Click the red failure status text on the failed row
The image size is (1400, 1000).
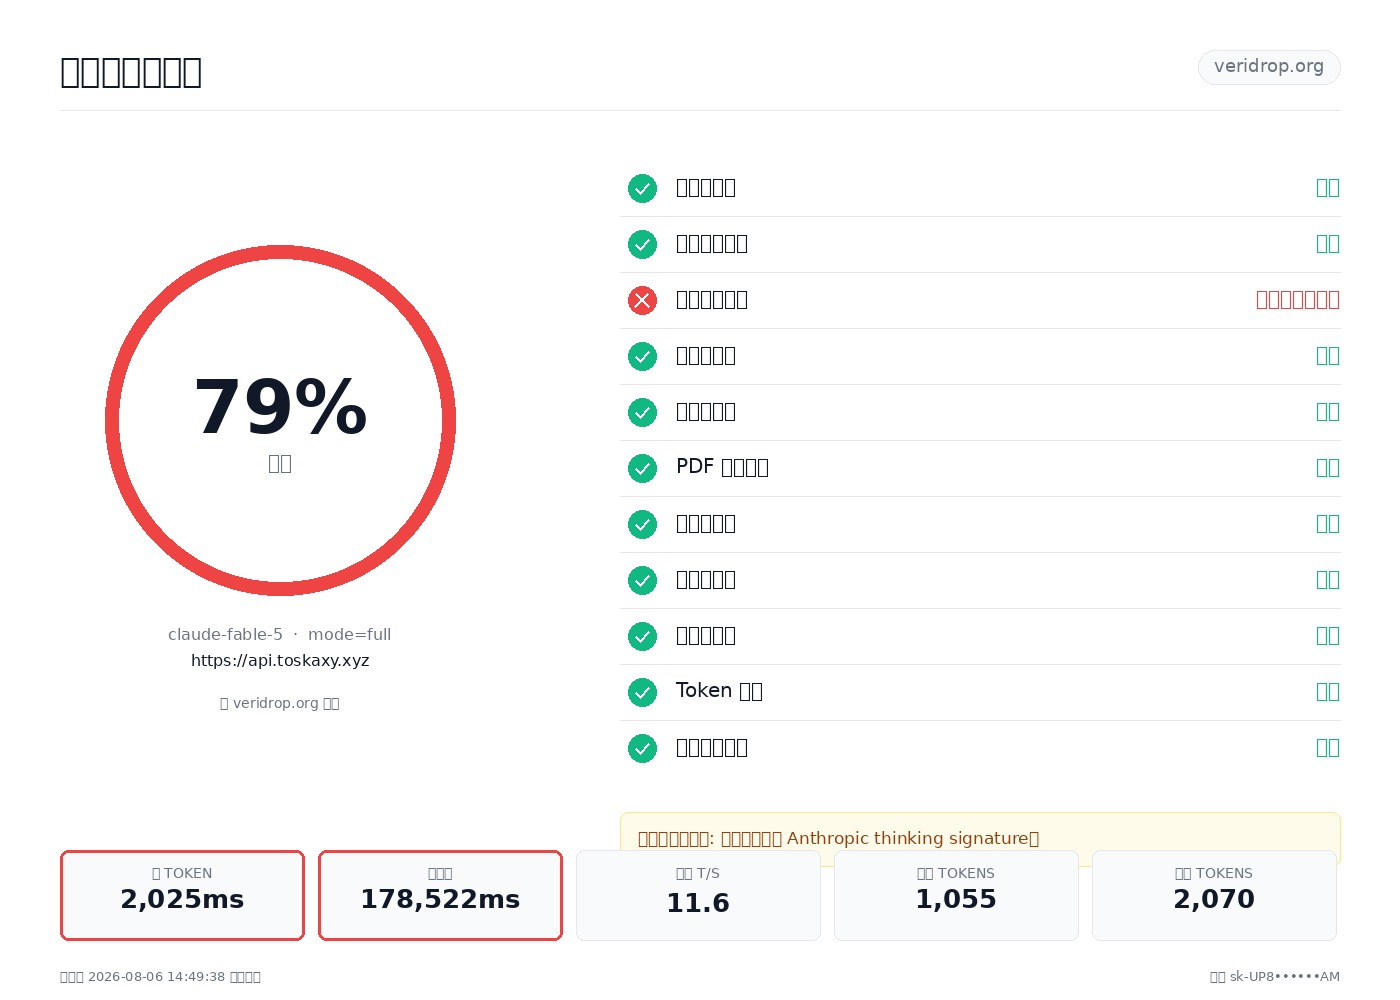(1297, 300)
